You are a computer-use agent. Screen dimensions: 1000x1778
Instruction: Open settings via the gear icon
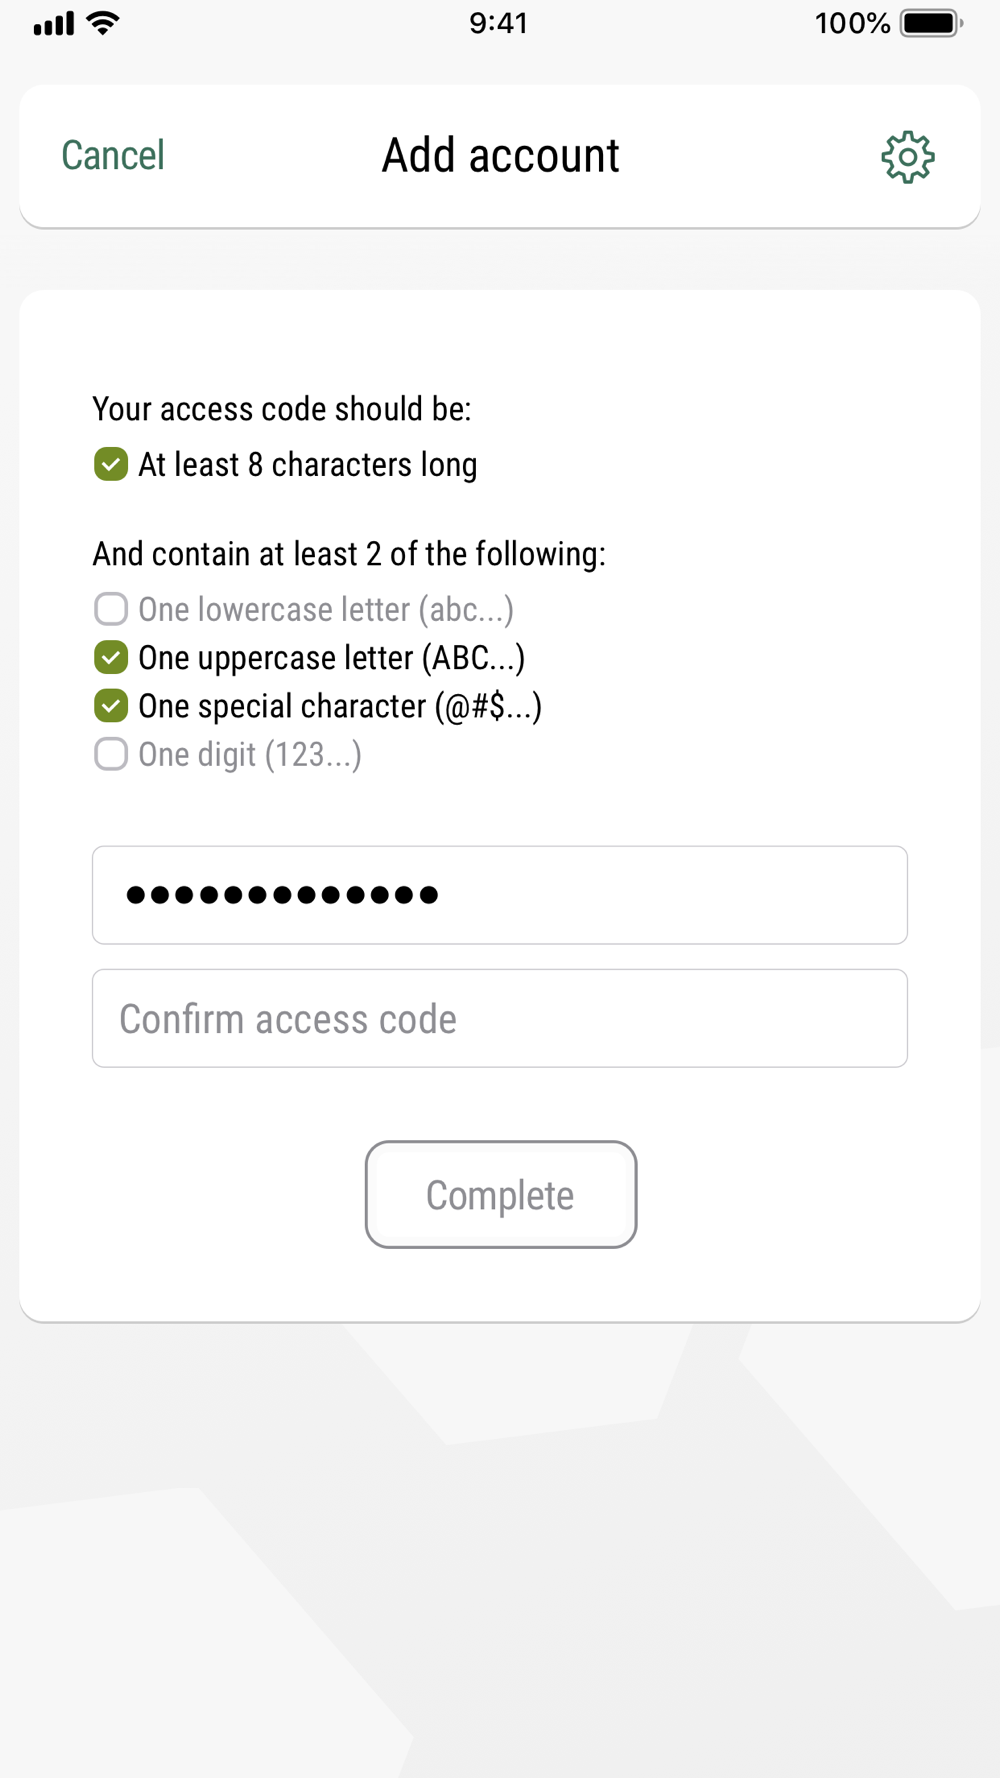907,157
